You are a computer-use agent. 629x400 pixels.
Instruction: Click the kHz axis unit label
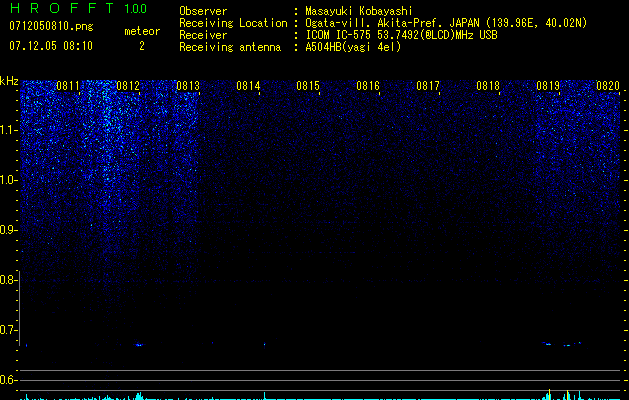click(x=9, y=81)
